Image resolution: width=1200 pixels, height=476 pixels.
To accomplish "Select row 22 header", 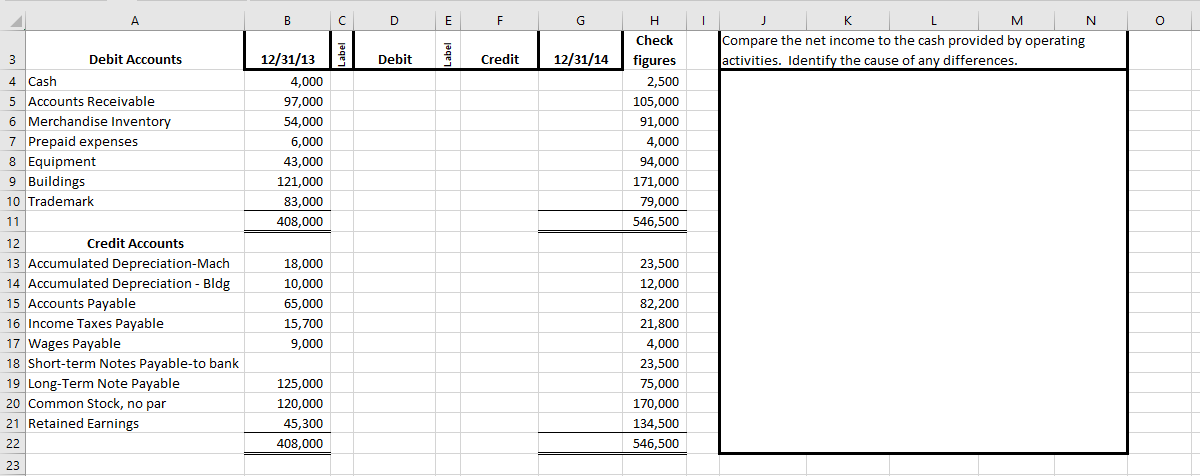I will point(13,443).
